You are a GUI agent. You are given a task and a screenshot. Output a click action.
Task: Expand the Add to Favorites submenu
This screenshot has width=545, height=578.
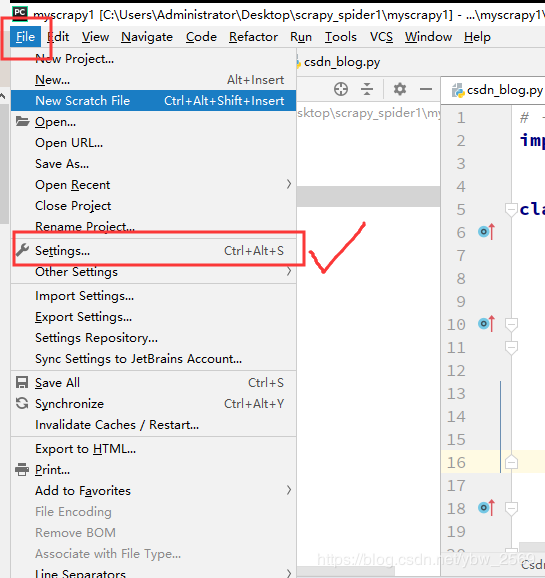(289, 490)
